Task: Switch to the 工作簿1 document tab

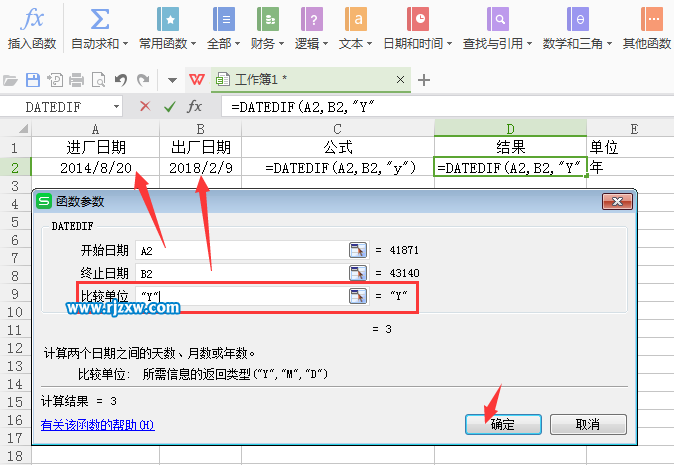Action: click(310, 80)
